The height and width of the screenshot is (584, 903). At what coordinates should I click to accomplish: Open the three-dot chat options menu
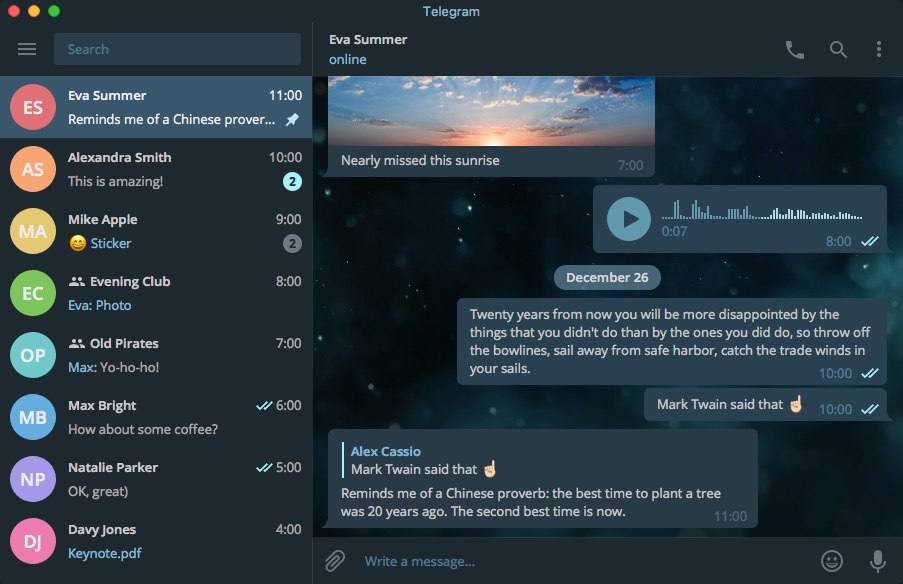(878, 48)
